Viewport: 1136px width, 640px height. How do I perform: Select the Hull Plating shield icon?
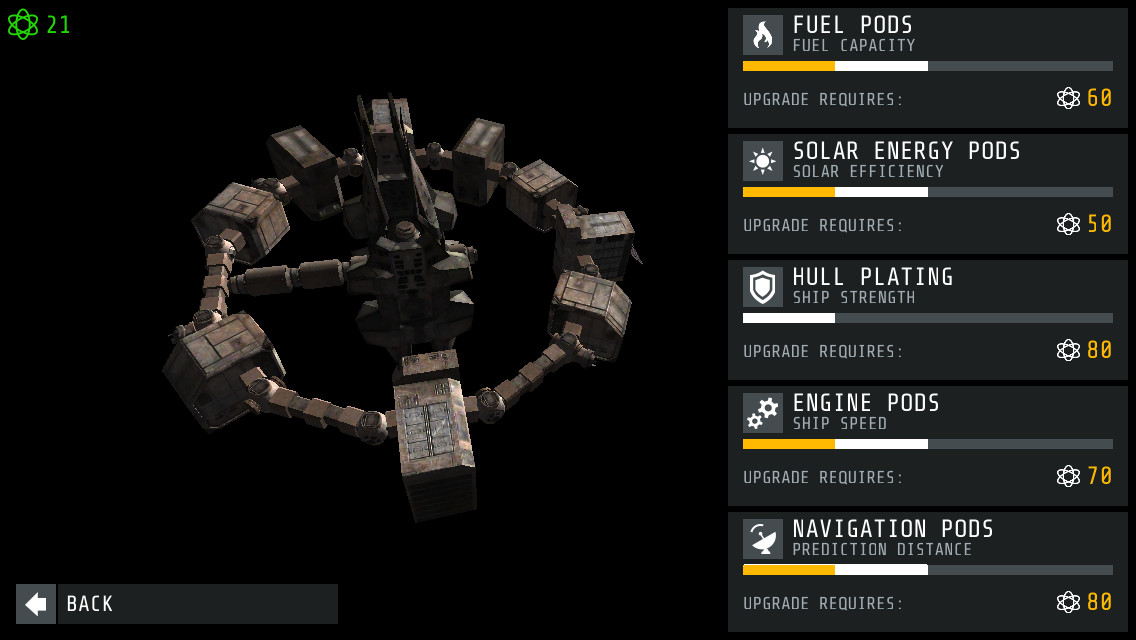(x=762, y=287)
